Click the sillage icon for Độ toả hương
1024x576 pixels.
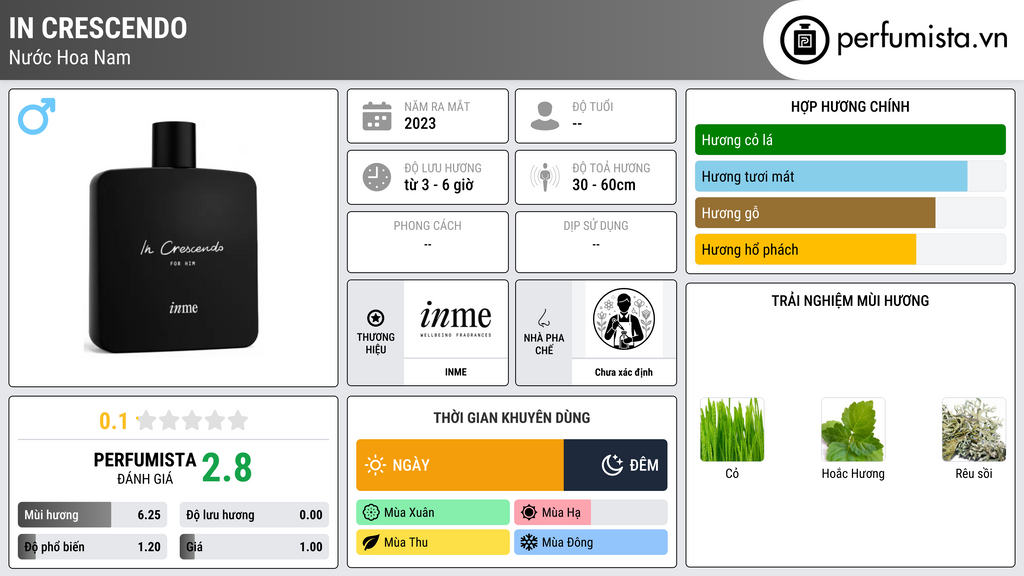click(545, 177)
